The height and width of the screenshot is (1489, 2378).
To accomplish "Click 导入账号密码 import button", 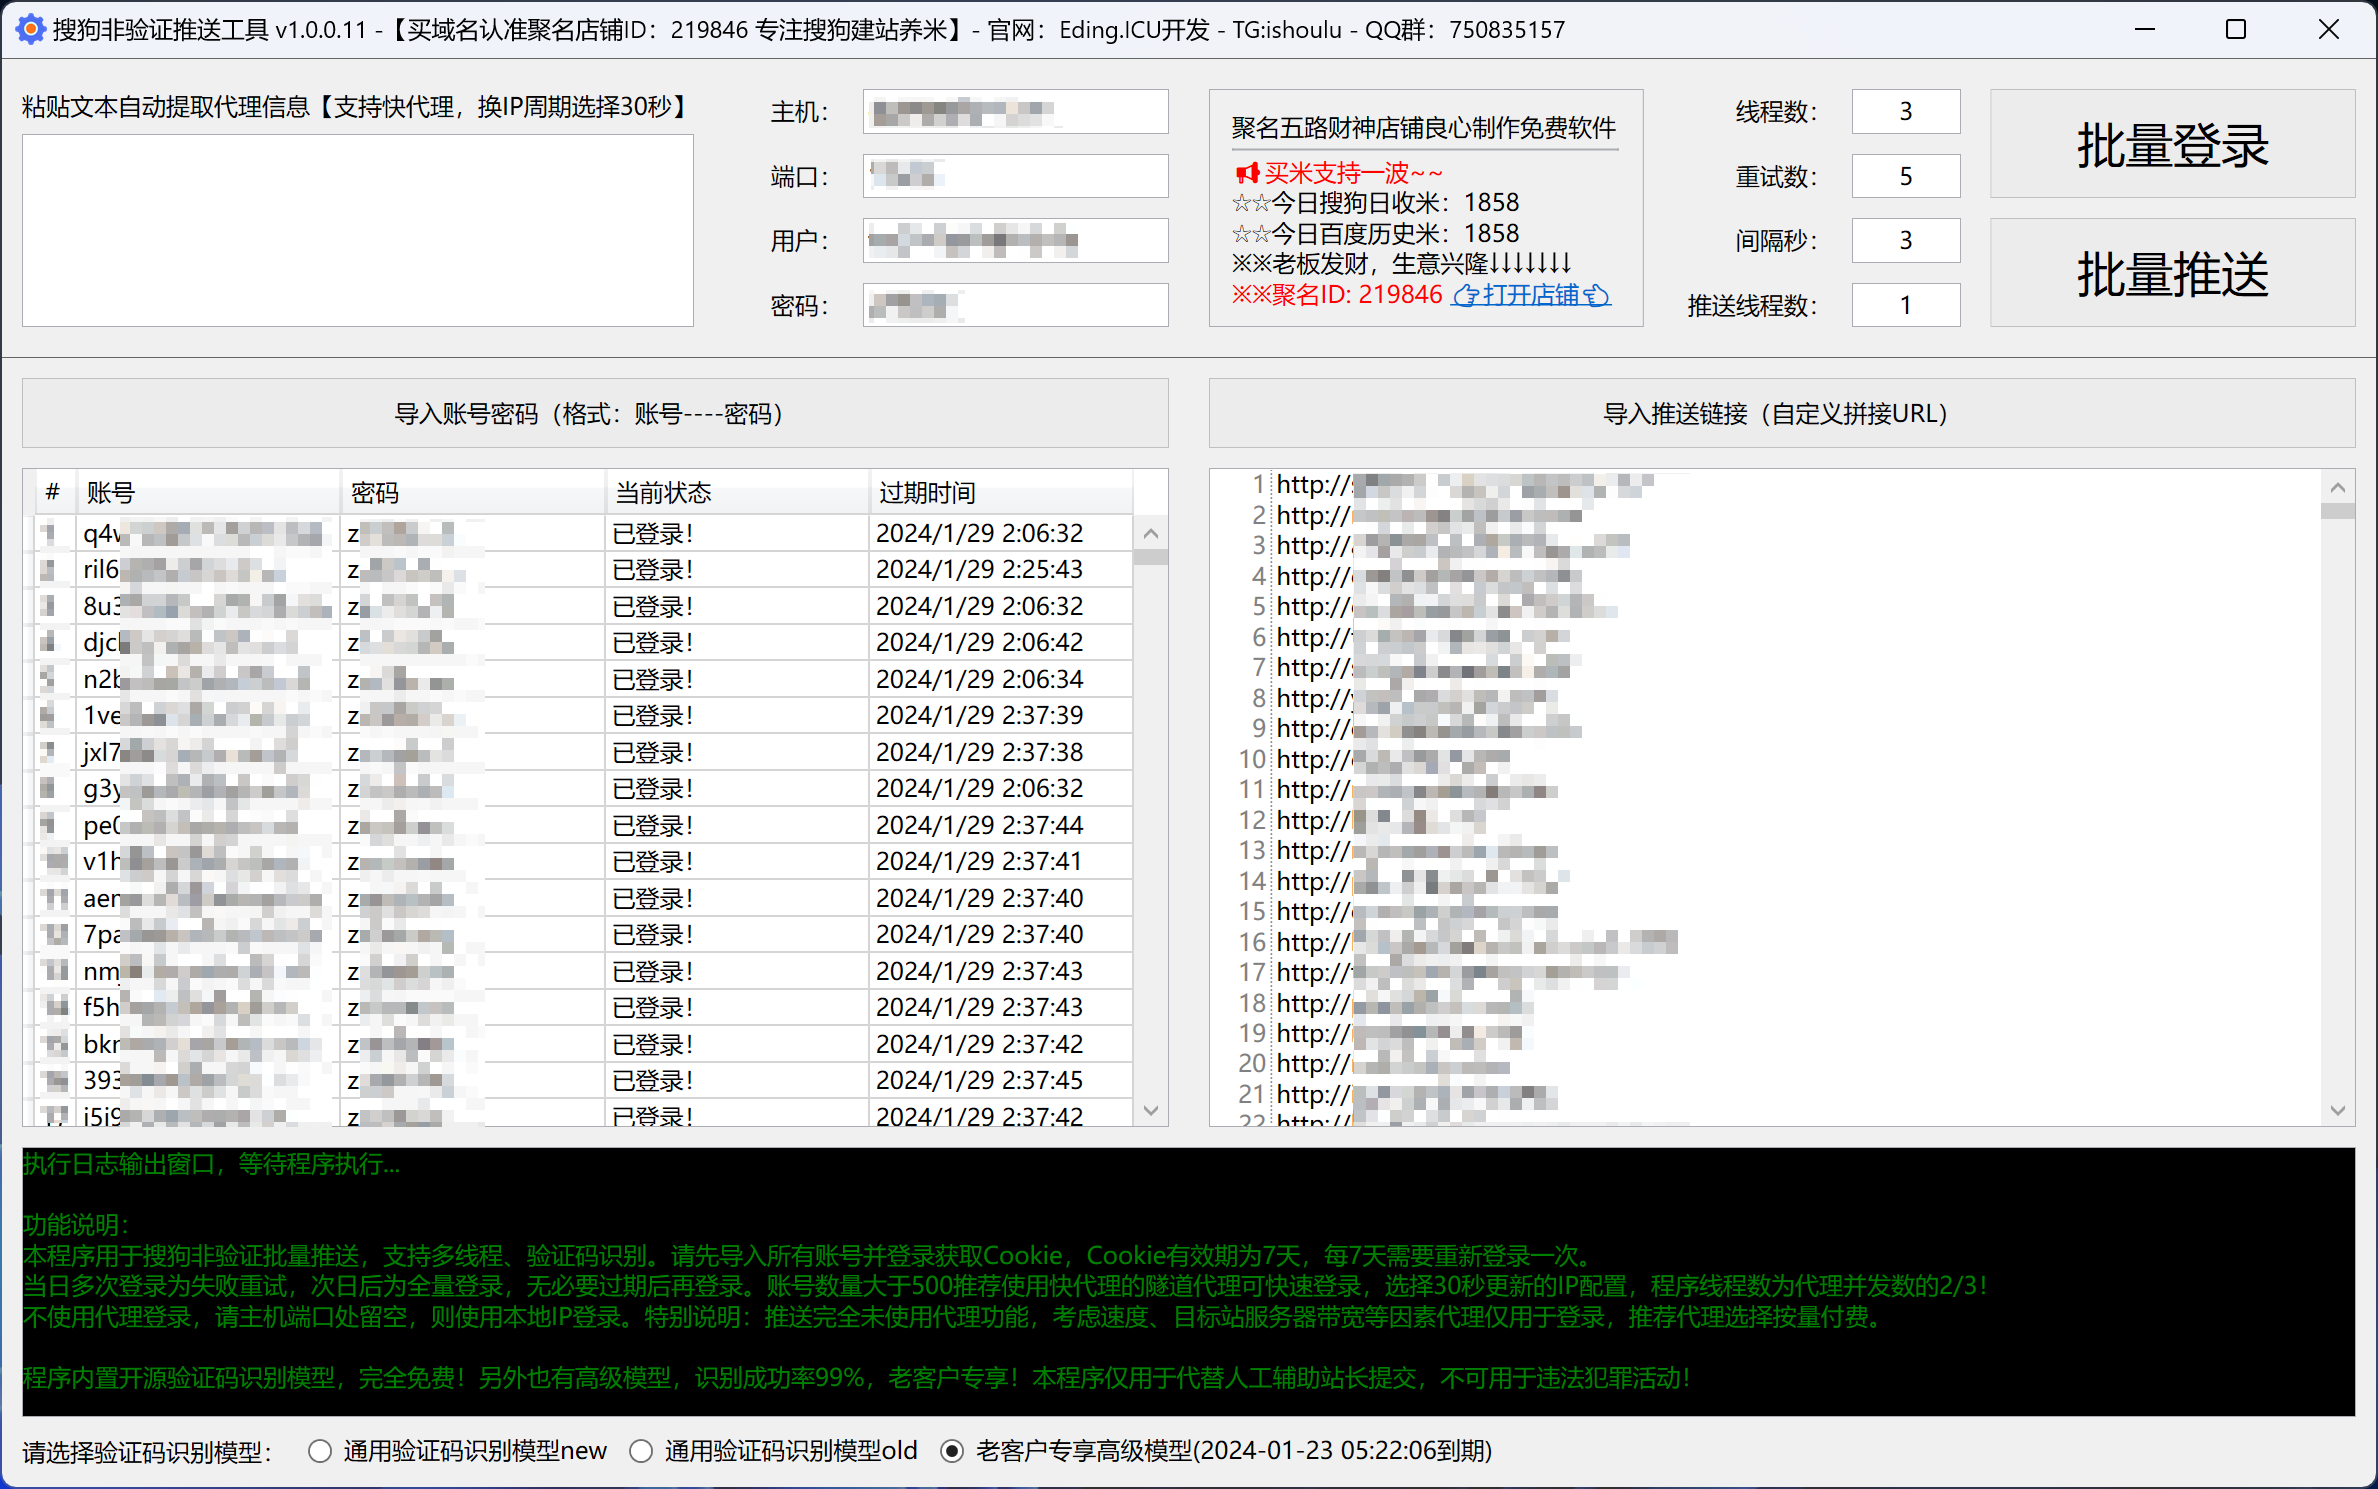I will pyautogui.click(x=595, y=413).
